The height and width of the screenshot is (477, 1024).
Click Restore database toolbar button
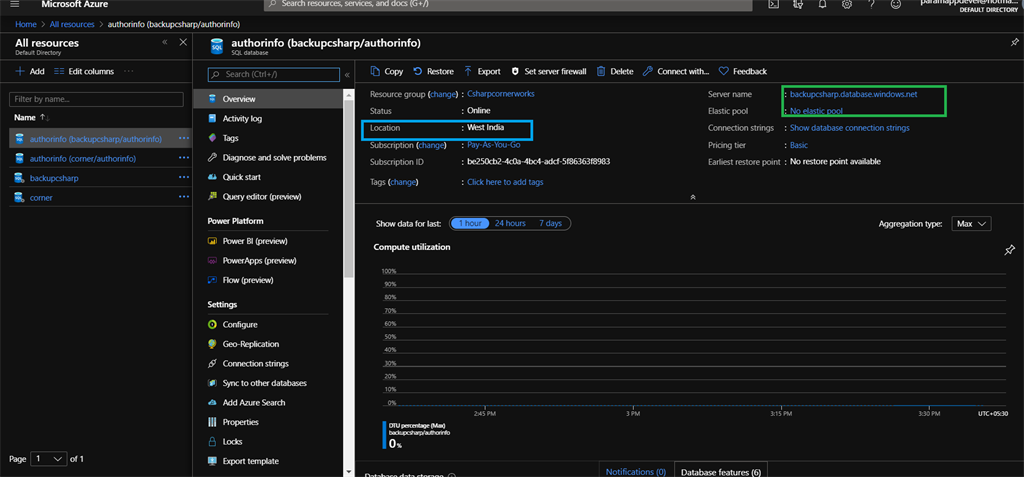pos(434,71)
